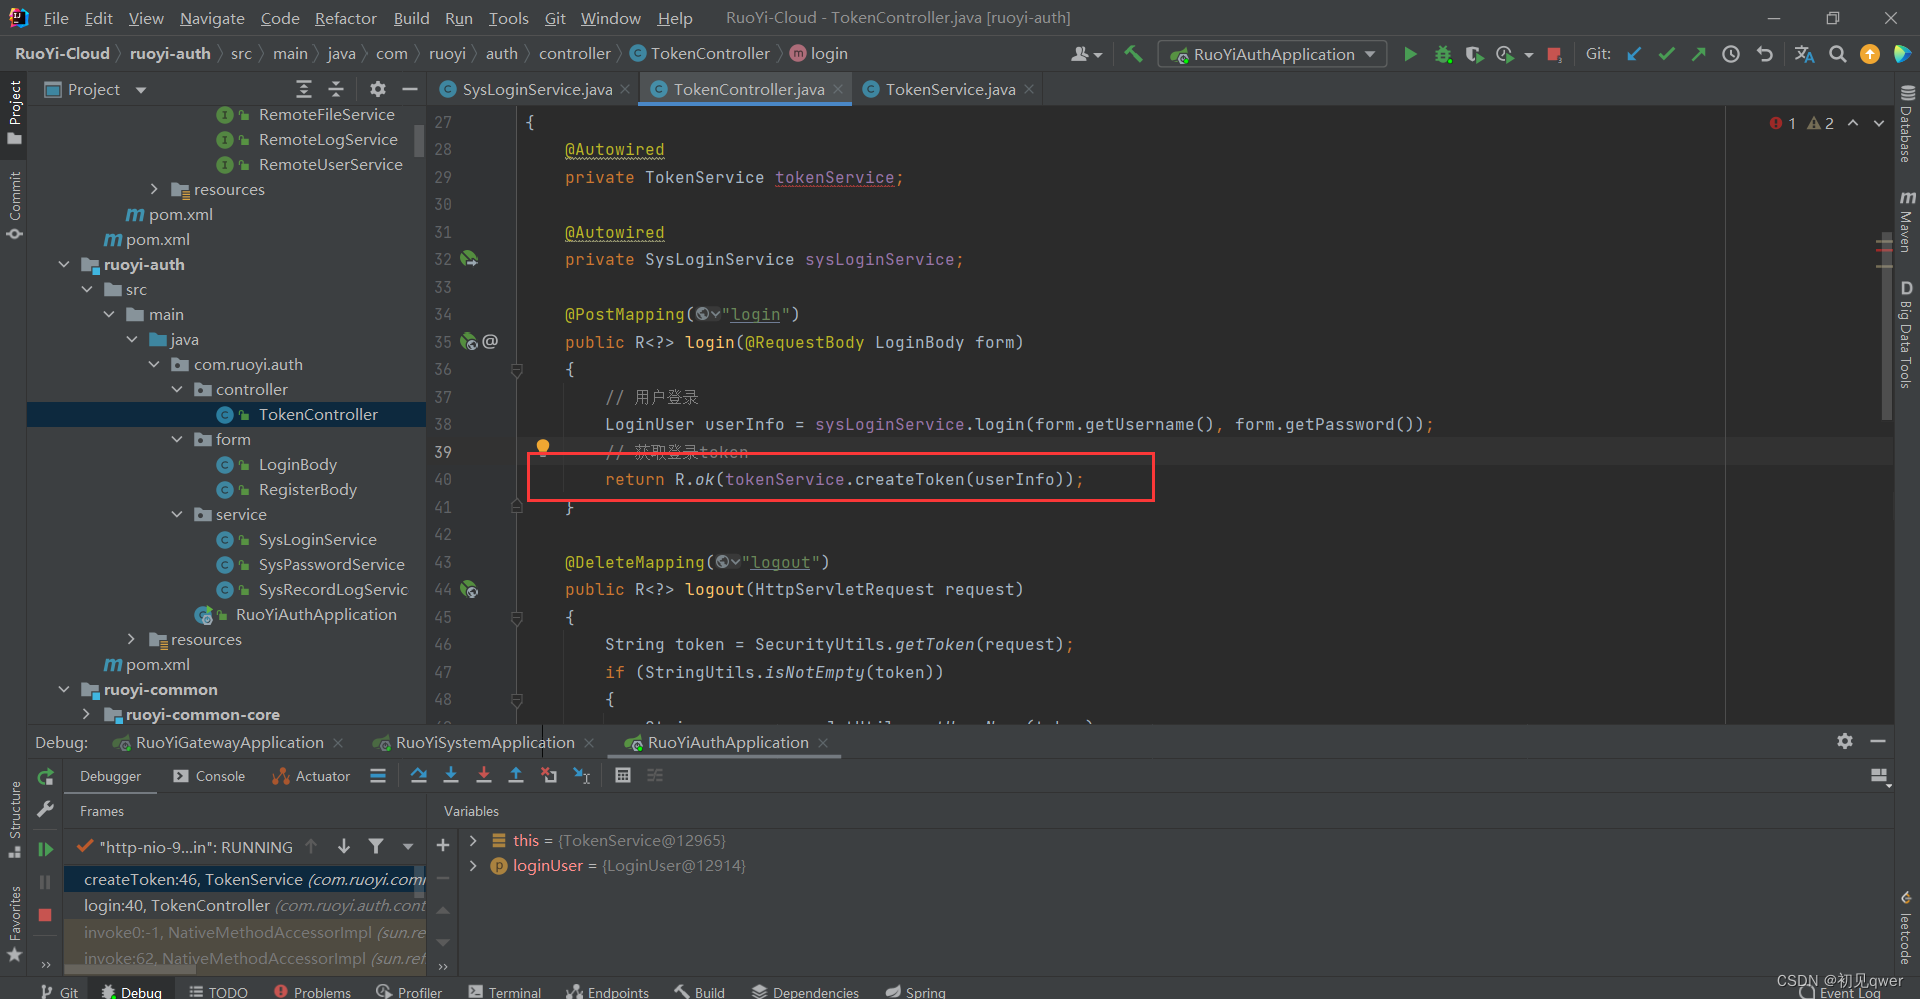This screenshot has height=999, width=1920.
Task: Click the Add Watch plus icon
Action: 443,846
